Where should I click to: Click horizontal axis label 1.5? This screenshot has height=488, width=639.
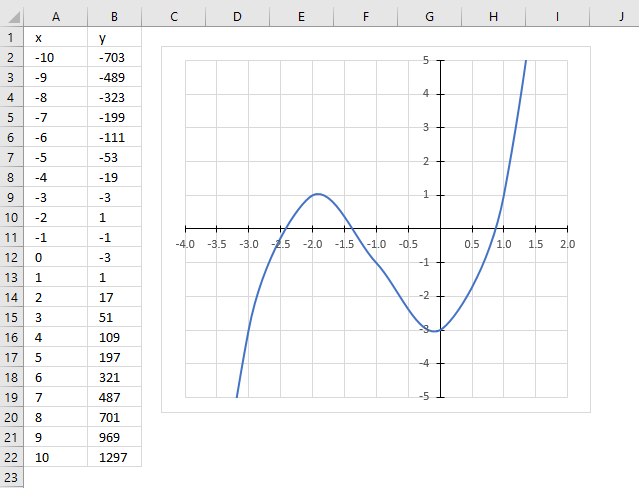click(x=535, y=244)
